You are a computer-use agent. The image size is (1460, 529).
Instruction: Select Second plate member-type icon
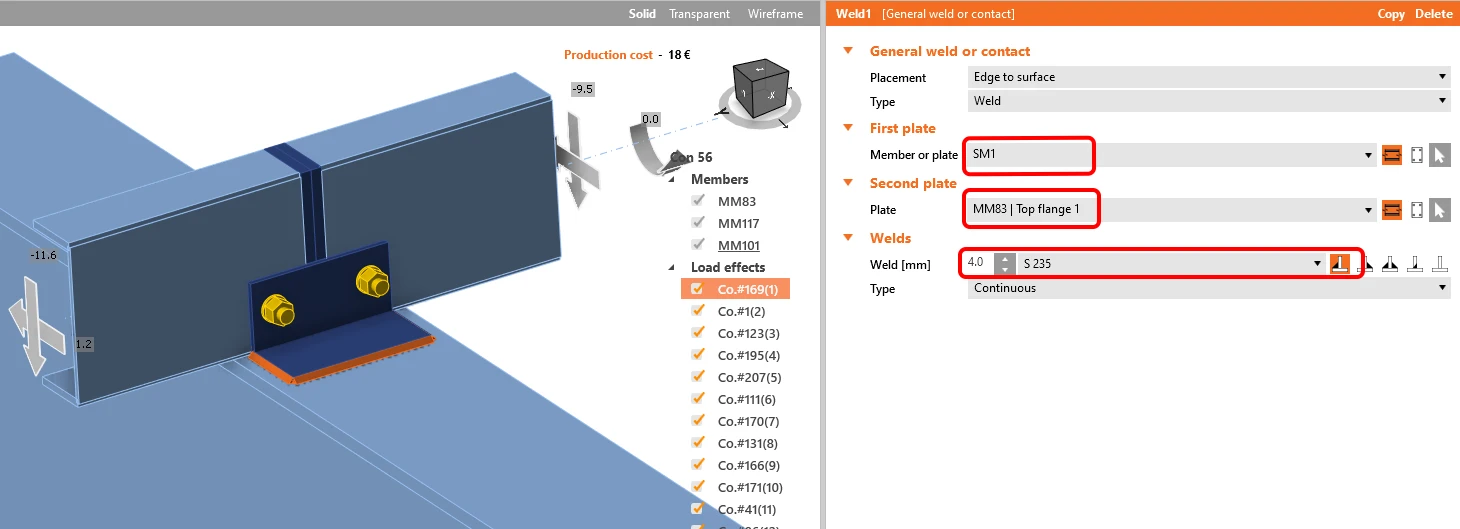(x=1391, y=210)
